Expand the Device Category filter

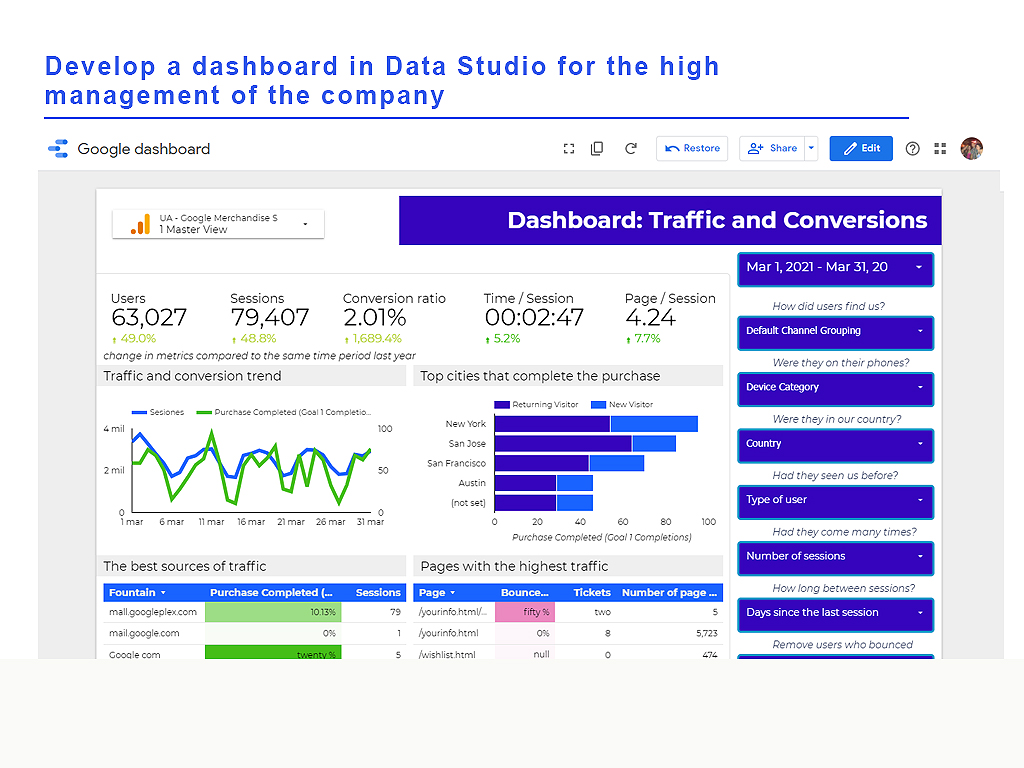(835, 388)
